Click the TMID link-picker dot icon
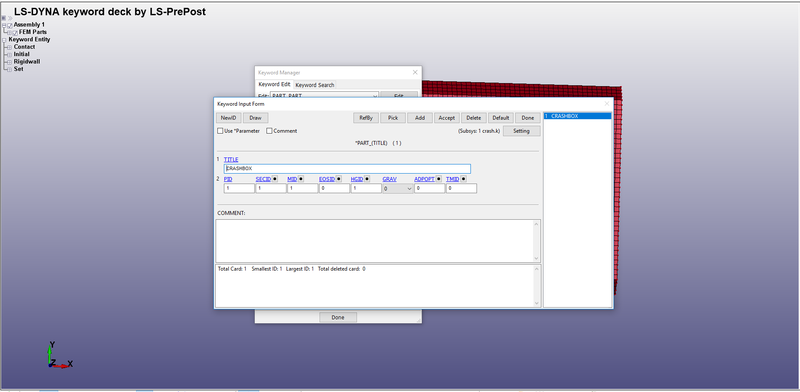Screen dimensions: 800x392 tap(463, 179)
